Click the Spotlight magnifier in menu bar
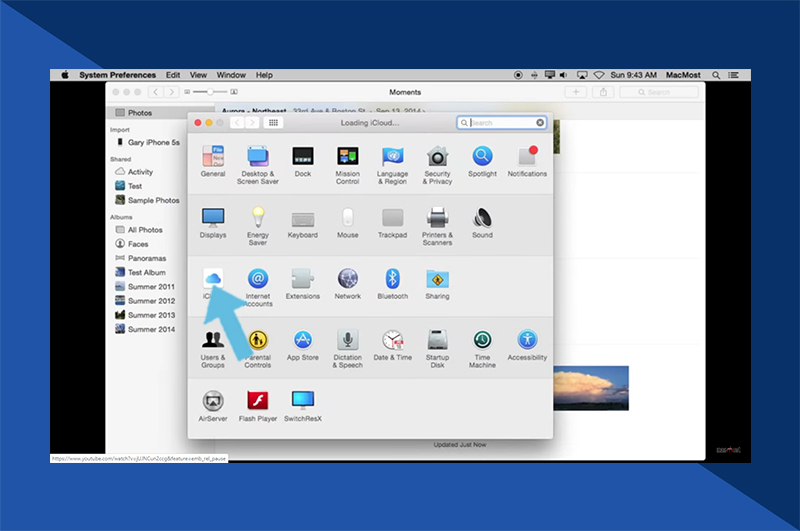The image size is (800, 531). 716,75
